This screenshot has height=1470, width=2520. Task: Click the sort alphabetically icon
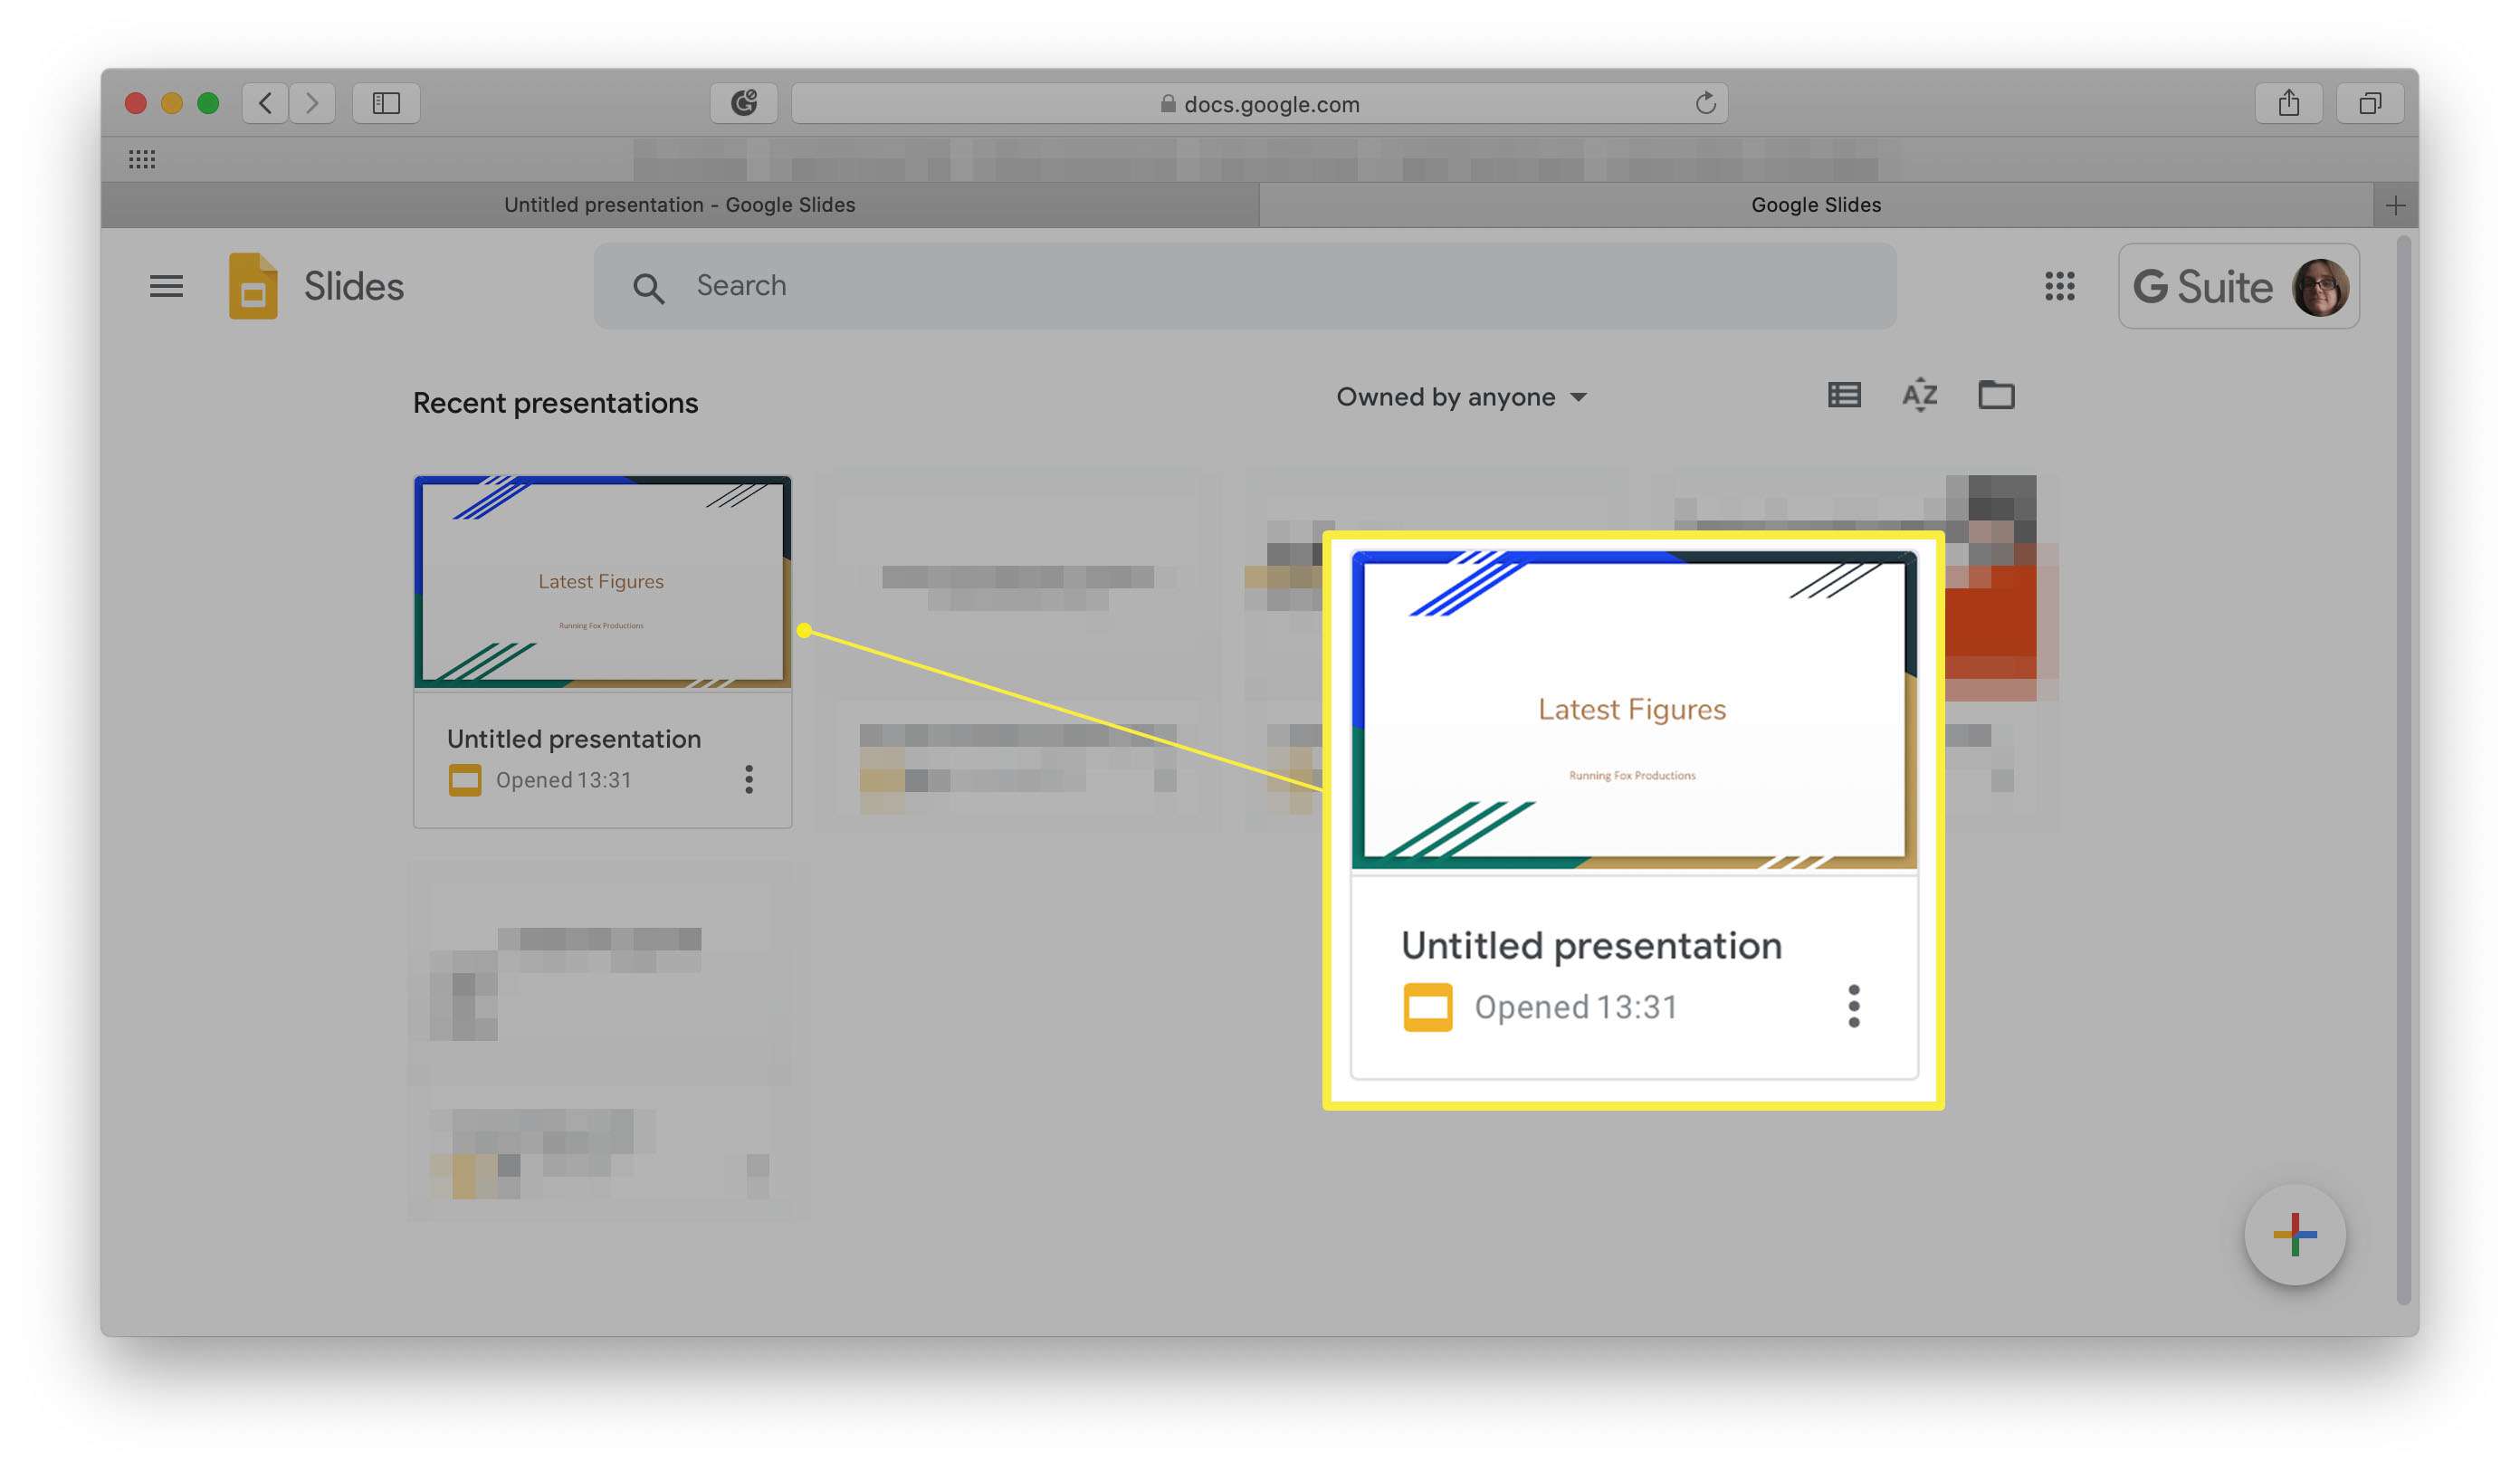(1920, 396)
